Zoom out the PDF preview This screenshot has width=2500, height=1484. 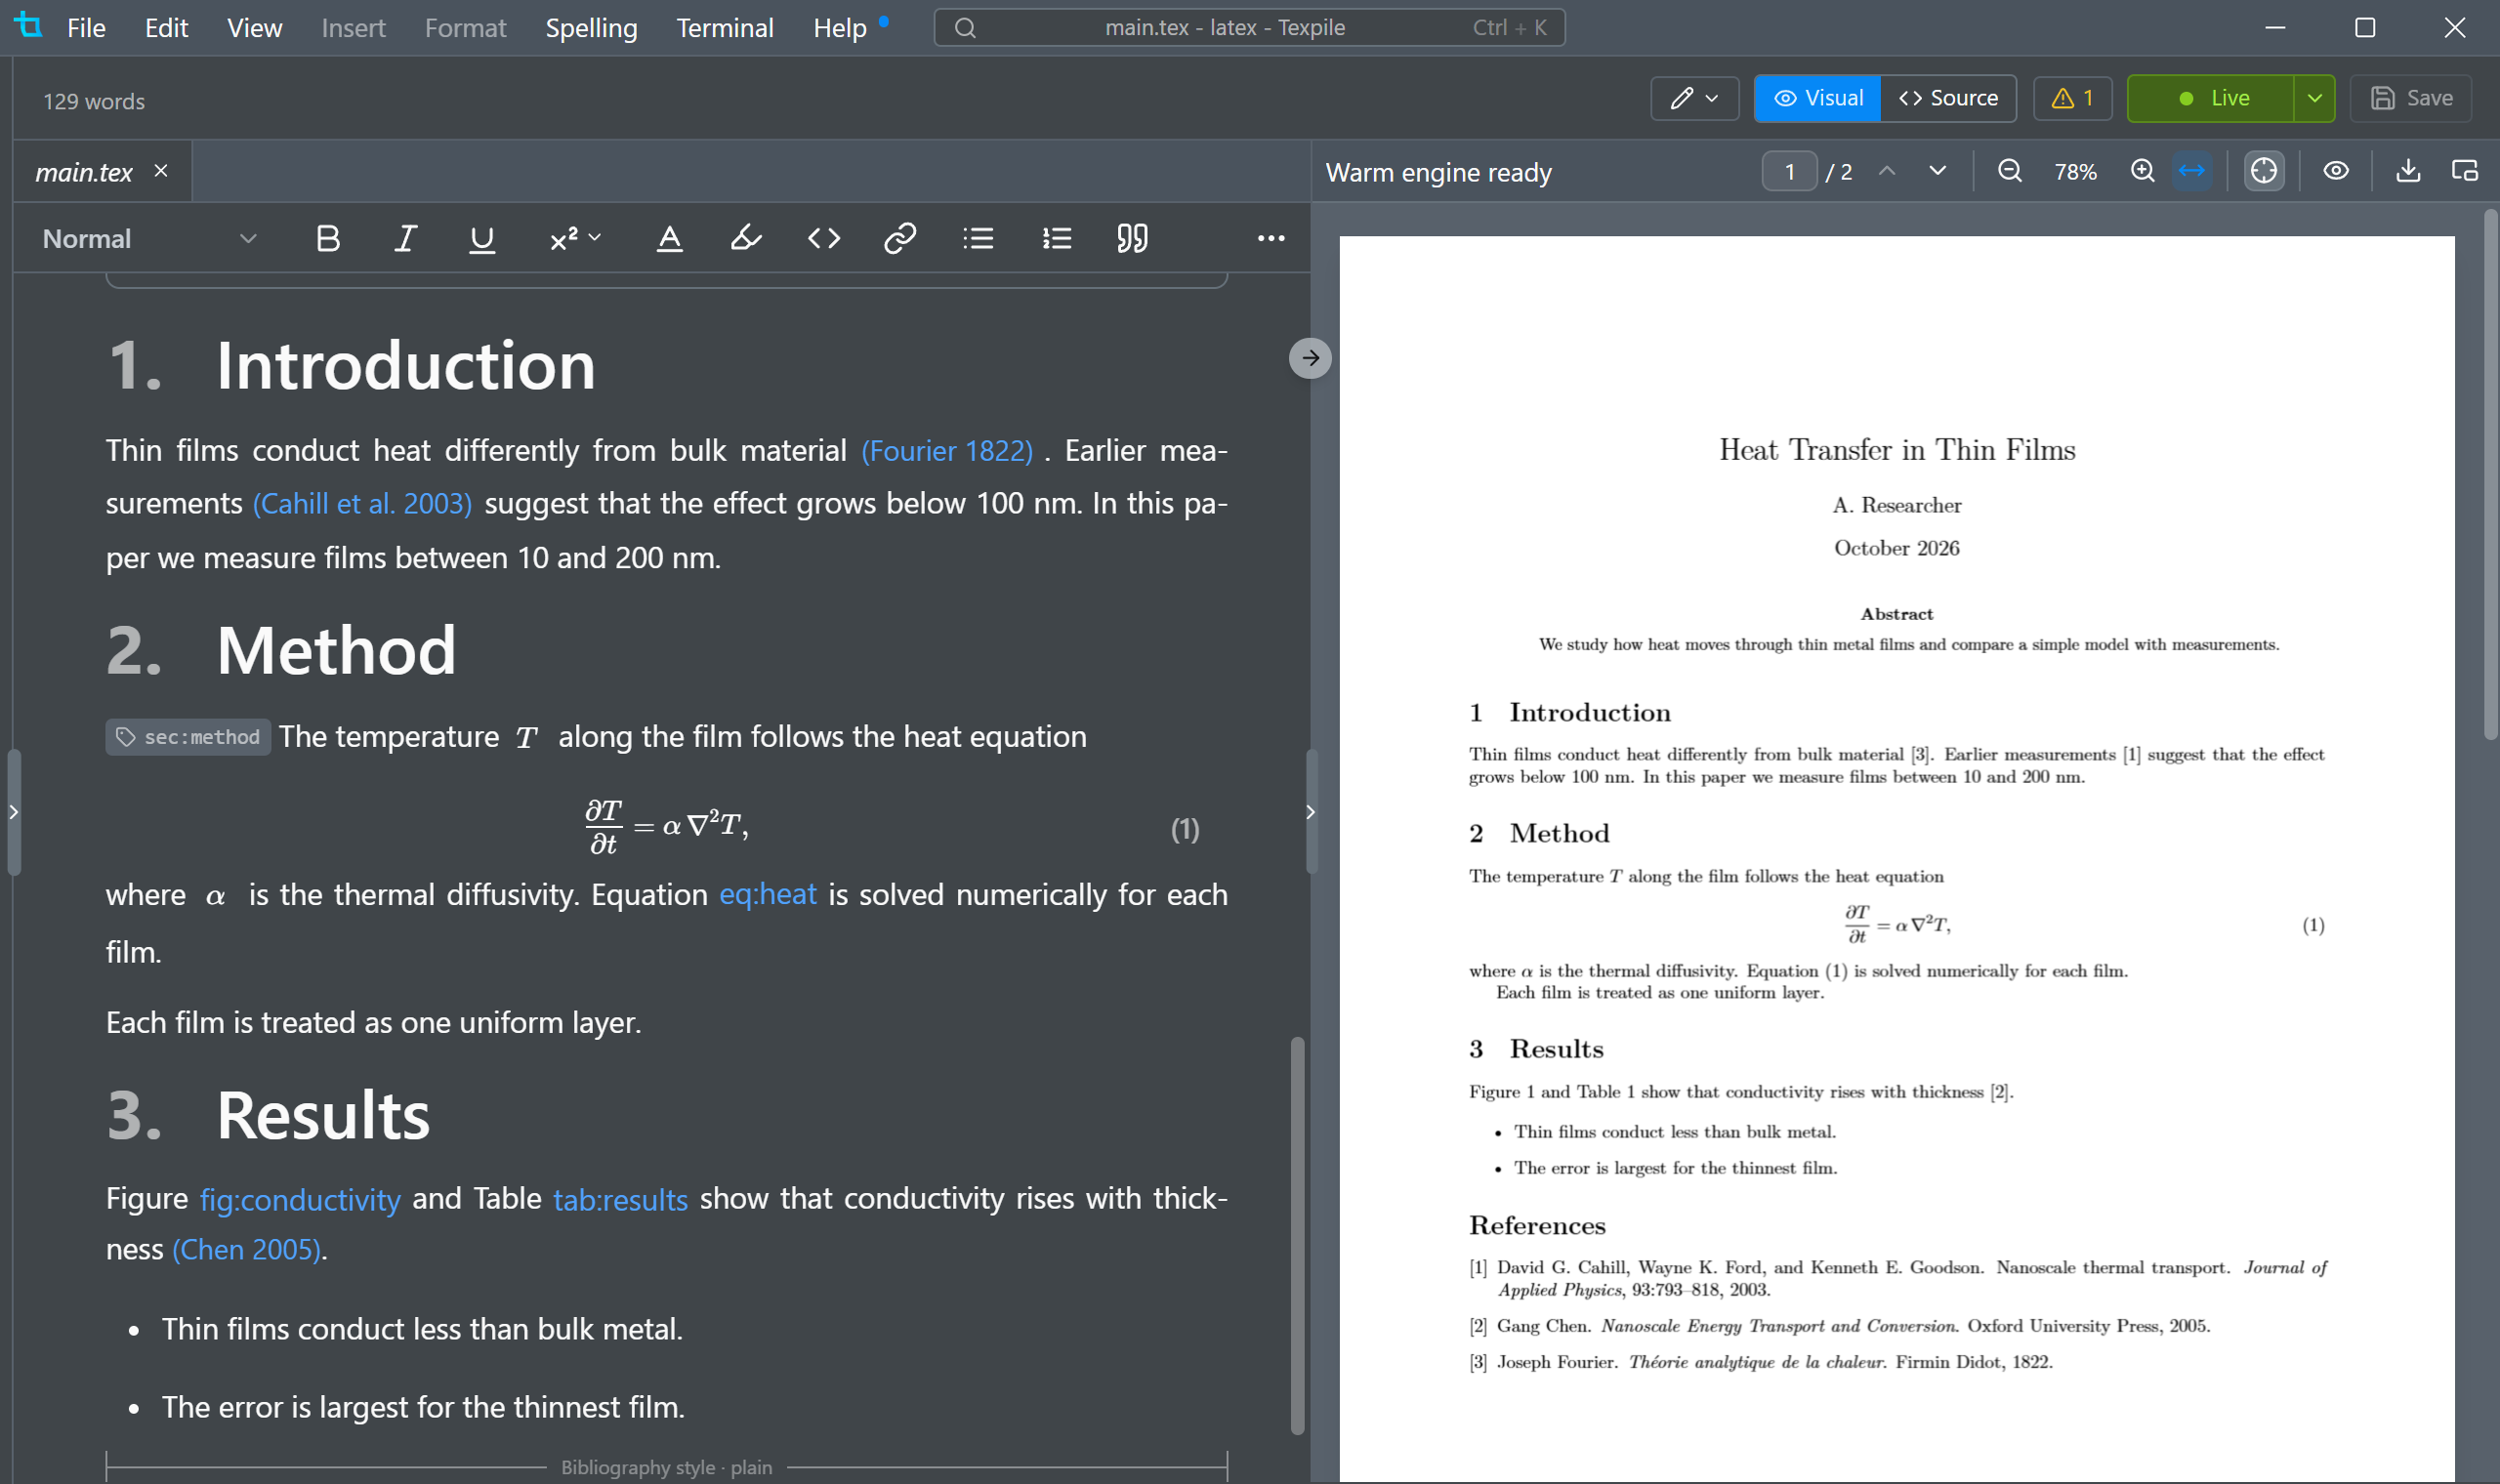pos(2009,171)
